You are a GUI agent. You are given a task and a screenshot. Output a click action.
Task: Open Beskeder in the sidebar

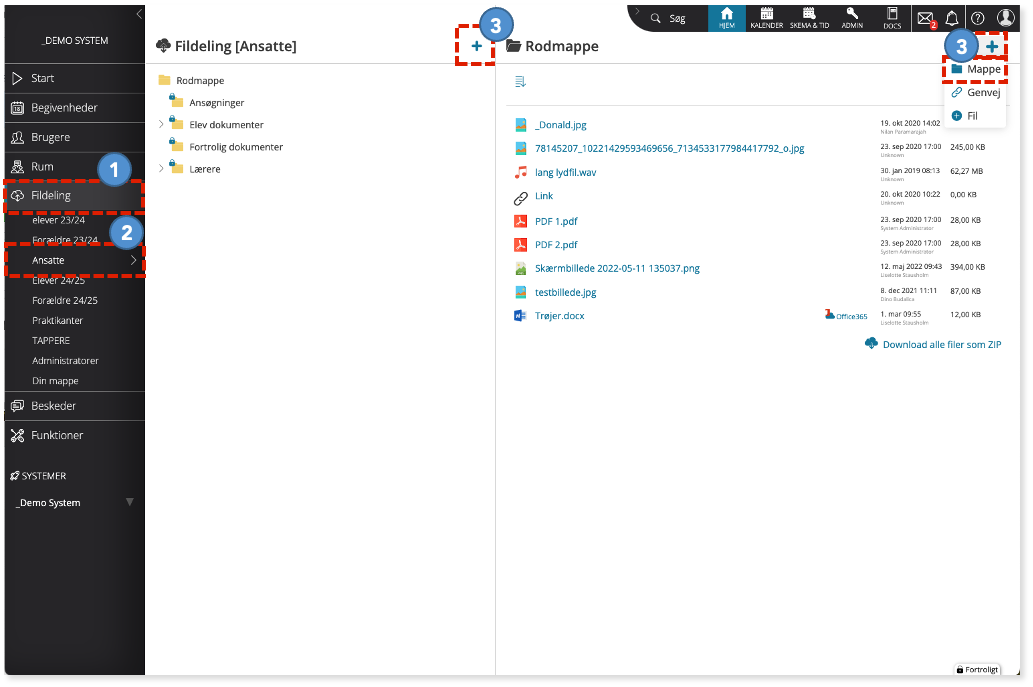74,406
